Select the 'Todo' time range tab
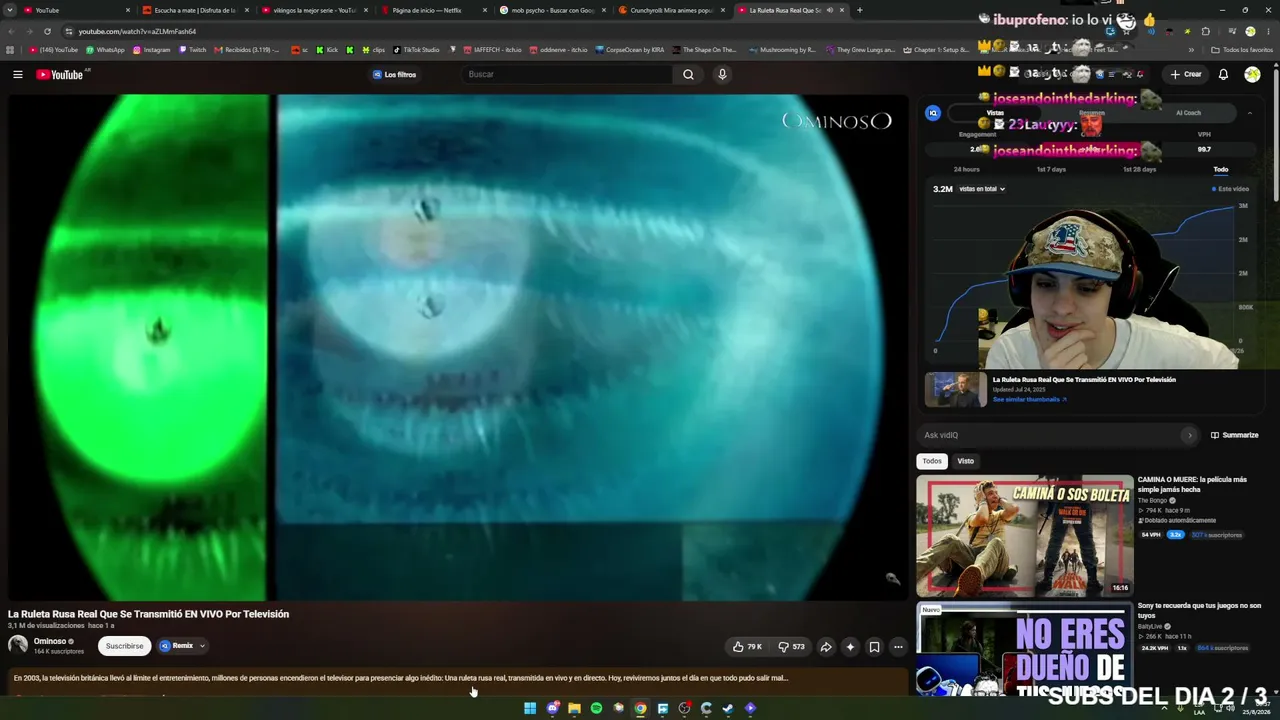 tap(1220, 170)
